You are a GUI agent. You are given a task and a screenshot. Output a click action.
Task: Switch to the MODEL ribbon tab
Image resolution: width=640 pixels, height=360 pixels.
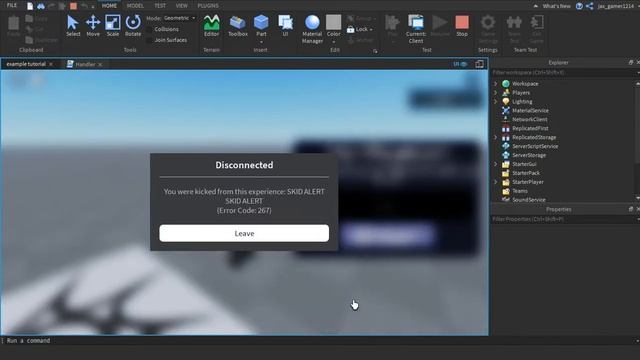135,6
